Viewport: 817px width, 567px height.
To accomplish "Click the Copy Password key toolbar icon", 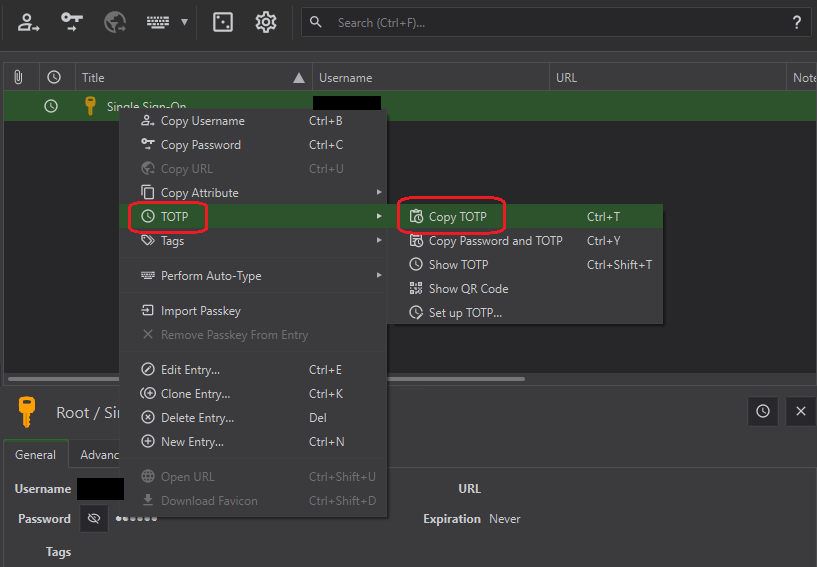I will click(72, 22).
